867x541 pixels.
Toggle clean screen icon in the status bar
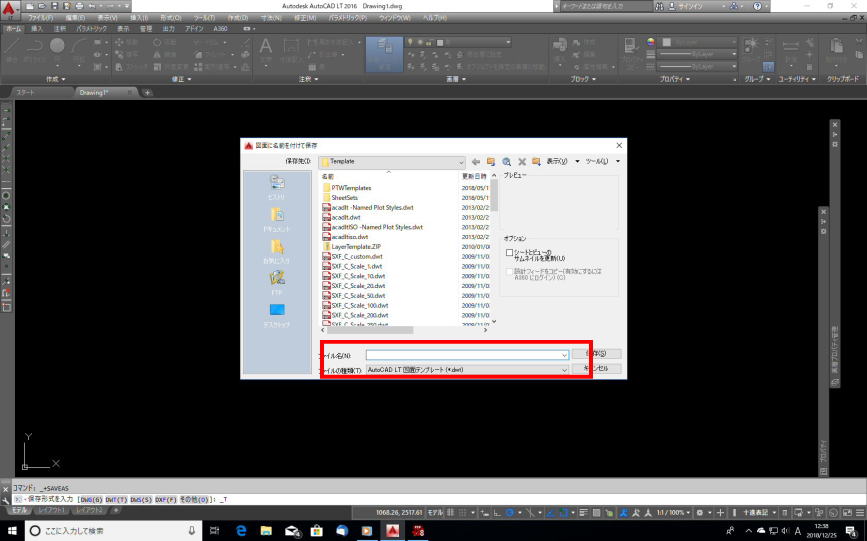tap(849, 513)
